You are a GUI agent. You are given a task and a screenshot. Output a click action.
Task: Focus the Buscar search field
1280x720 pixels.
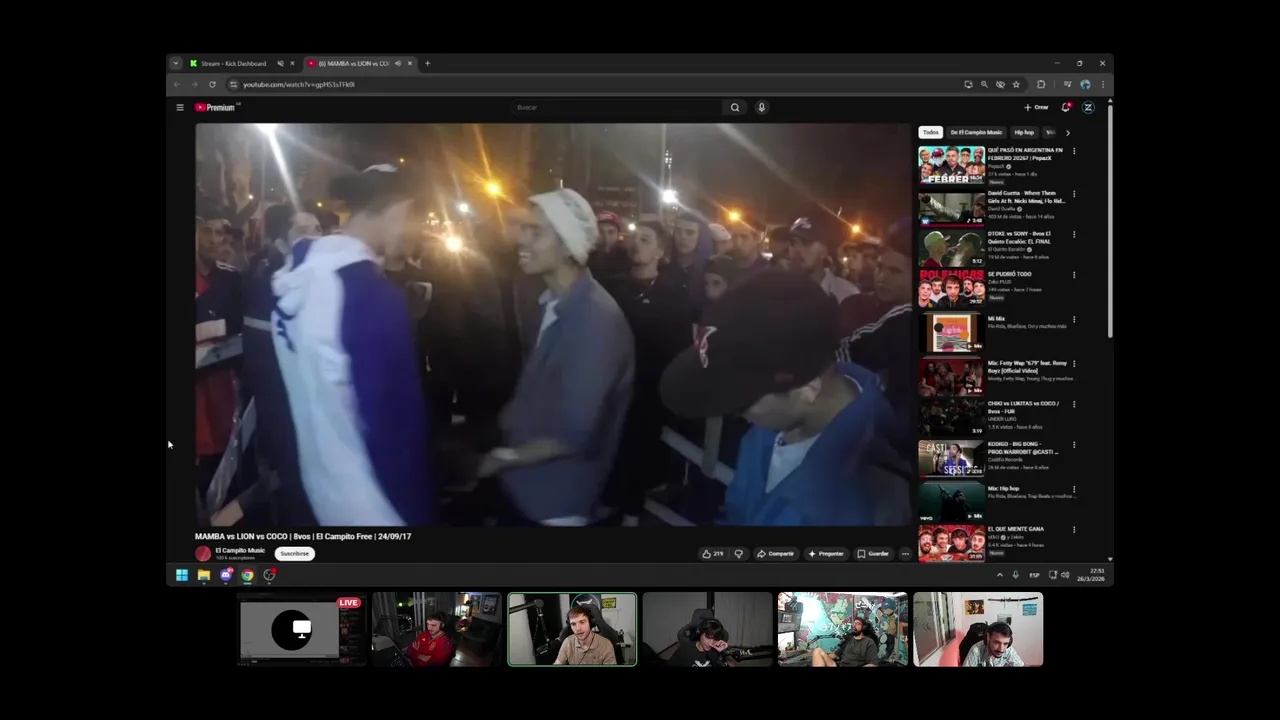coord(617,107)
